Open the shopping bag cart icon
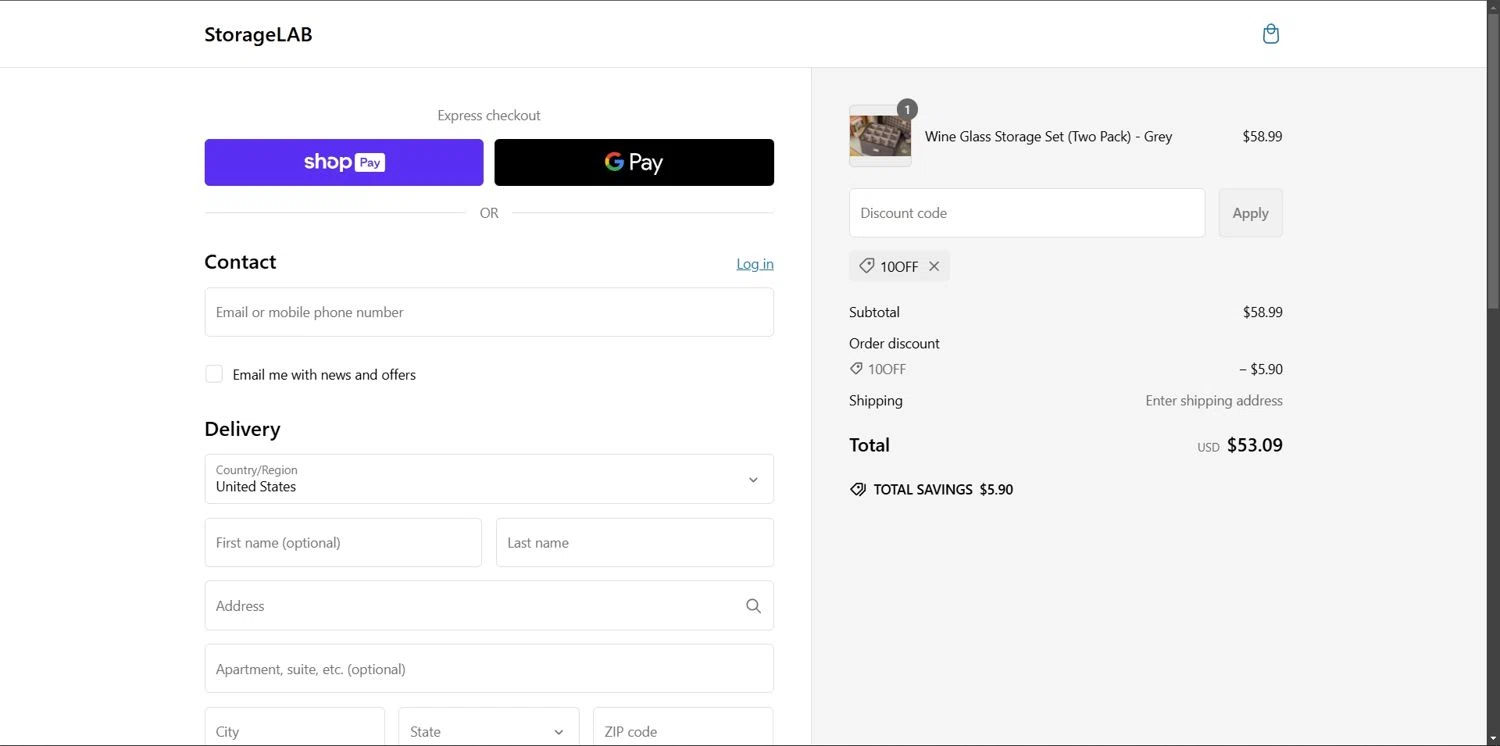The image size is (1500, 746). click(1270, 34)
